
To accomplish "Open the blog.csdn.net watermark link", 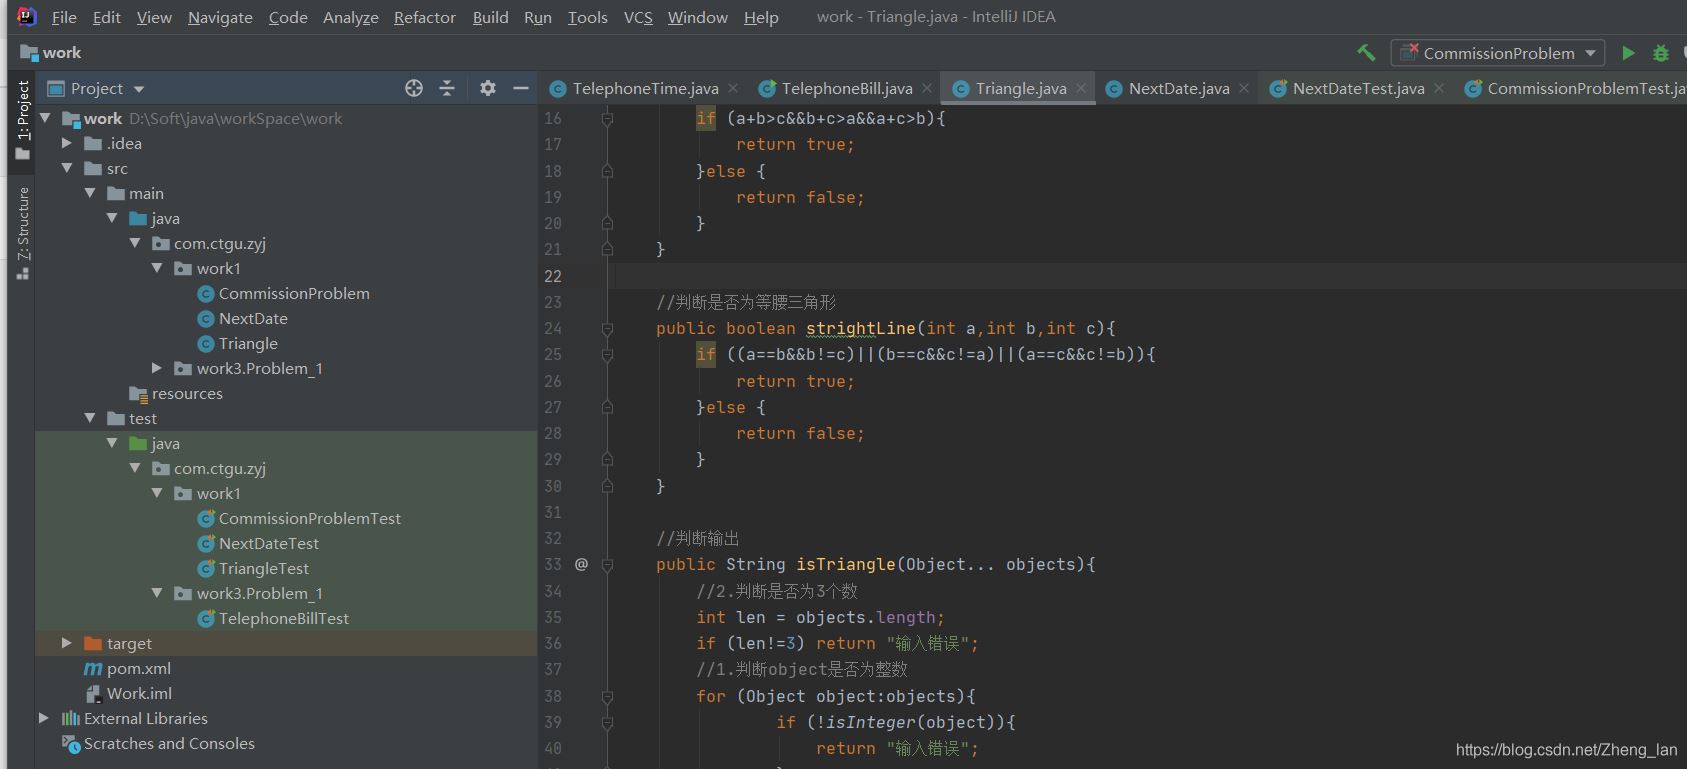I will pos(1566,749).
